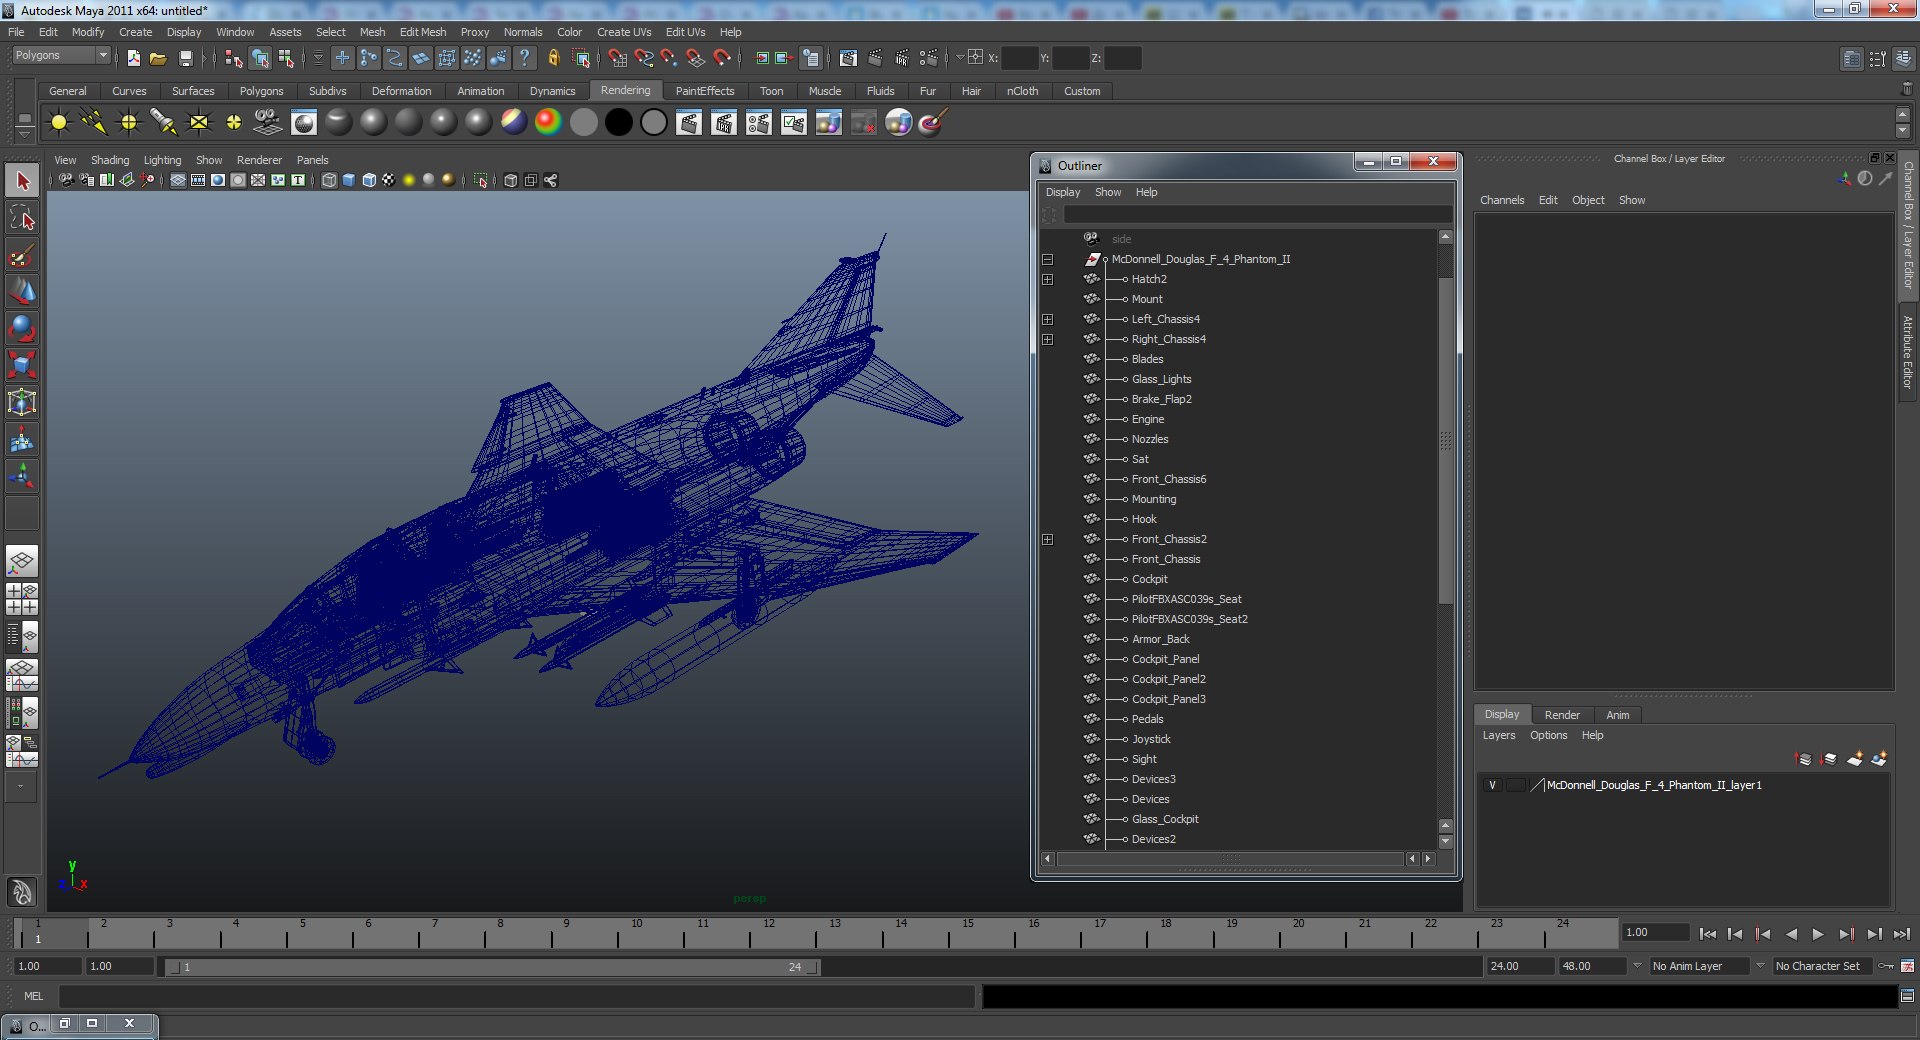Collapse the McDonnell_Douglas_F_4_Phantom_II group

coord(1047,260)
